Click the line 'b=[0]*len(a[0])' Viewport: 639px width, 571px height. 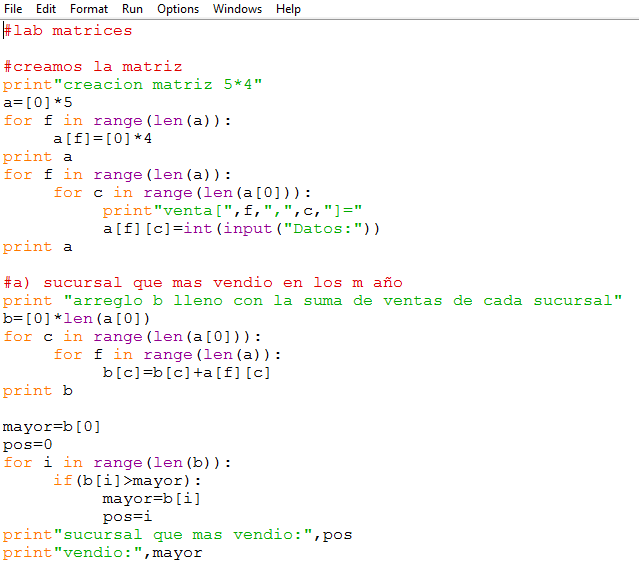77,319
